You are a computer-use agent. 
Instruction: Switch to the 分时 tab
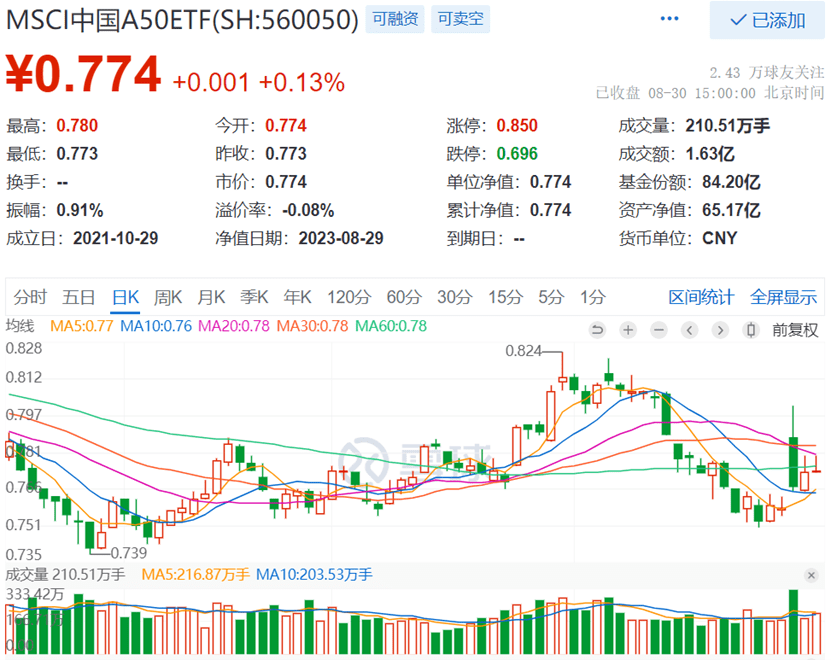coord(30,297)
